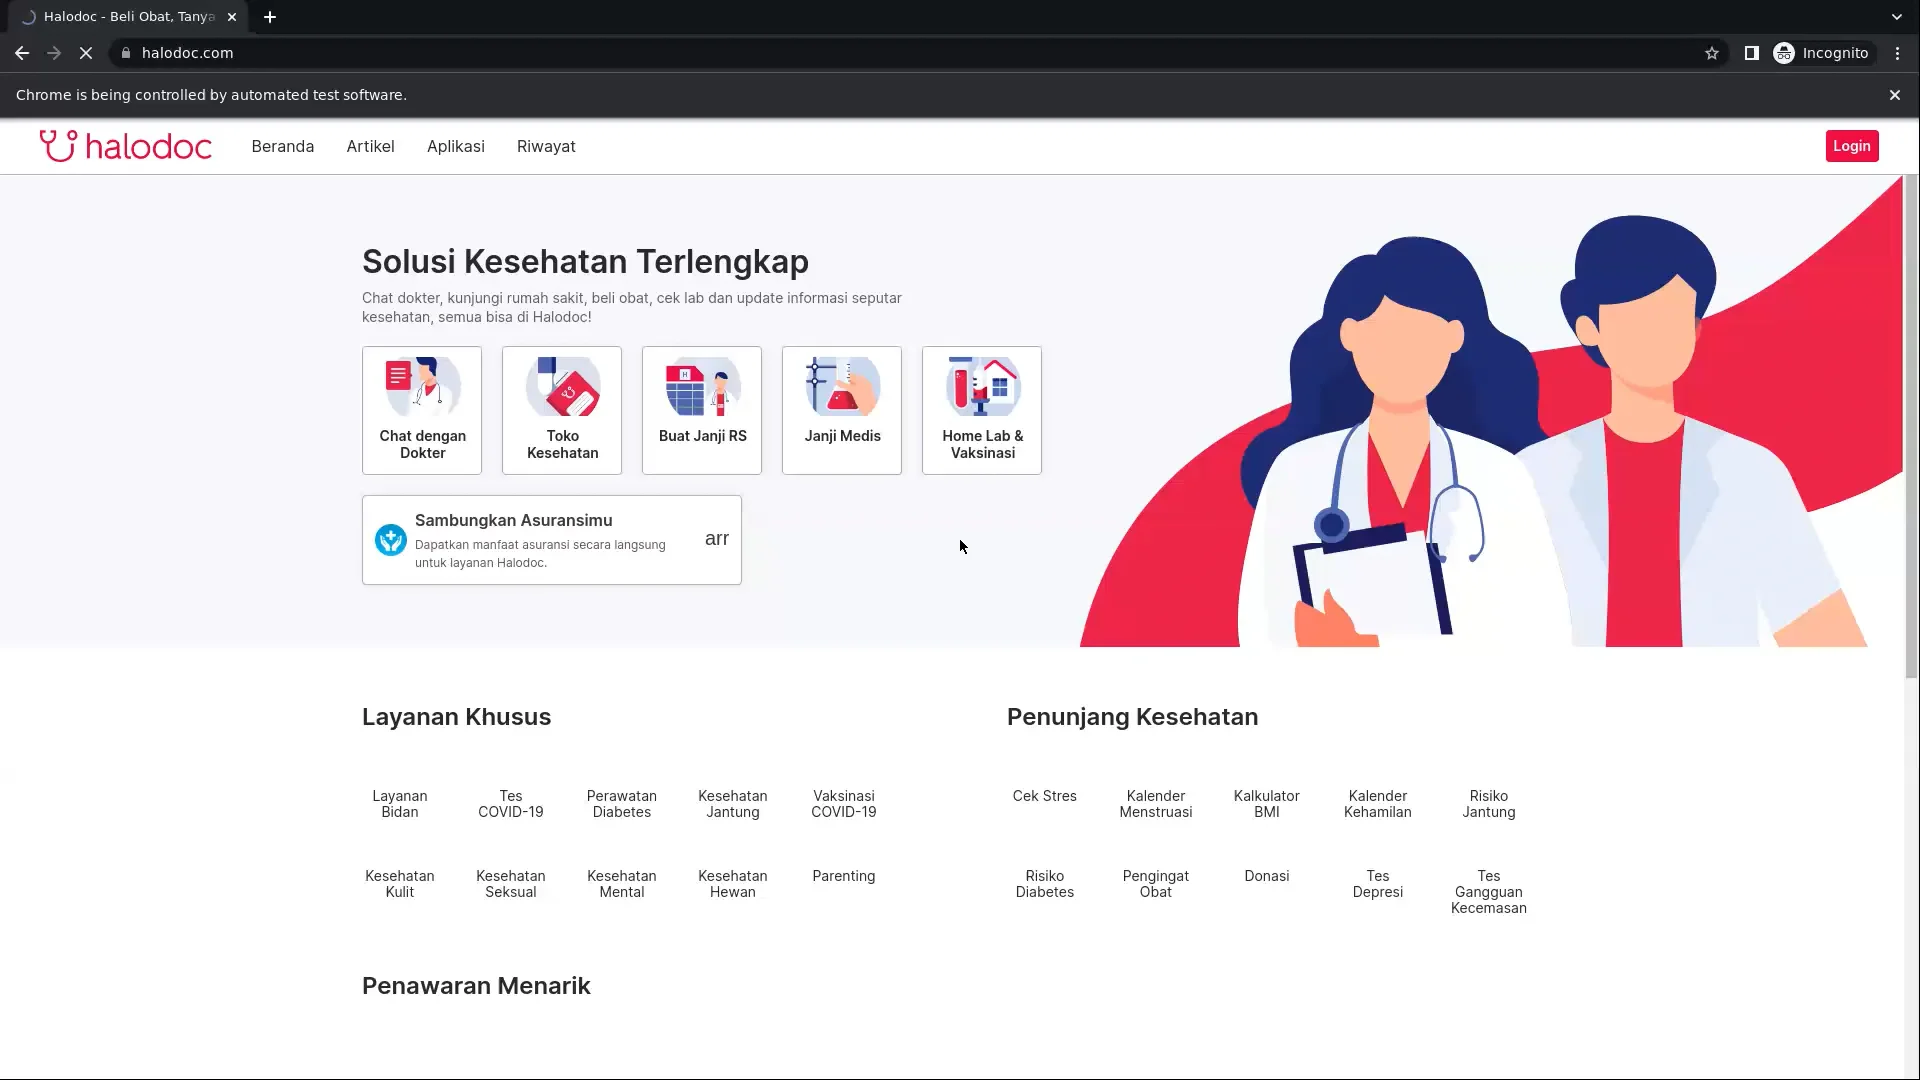Go to Beranda menu item
Screen dimensions: 1920x1080
click(283, 146)
